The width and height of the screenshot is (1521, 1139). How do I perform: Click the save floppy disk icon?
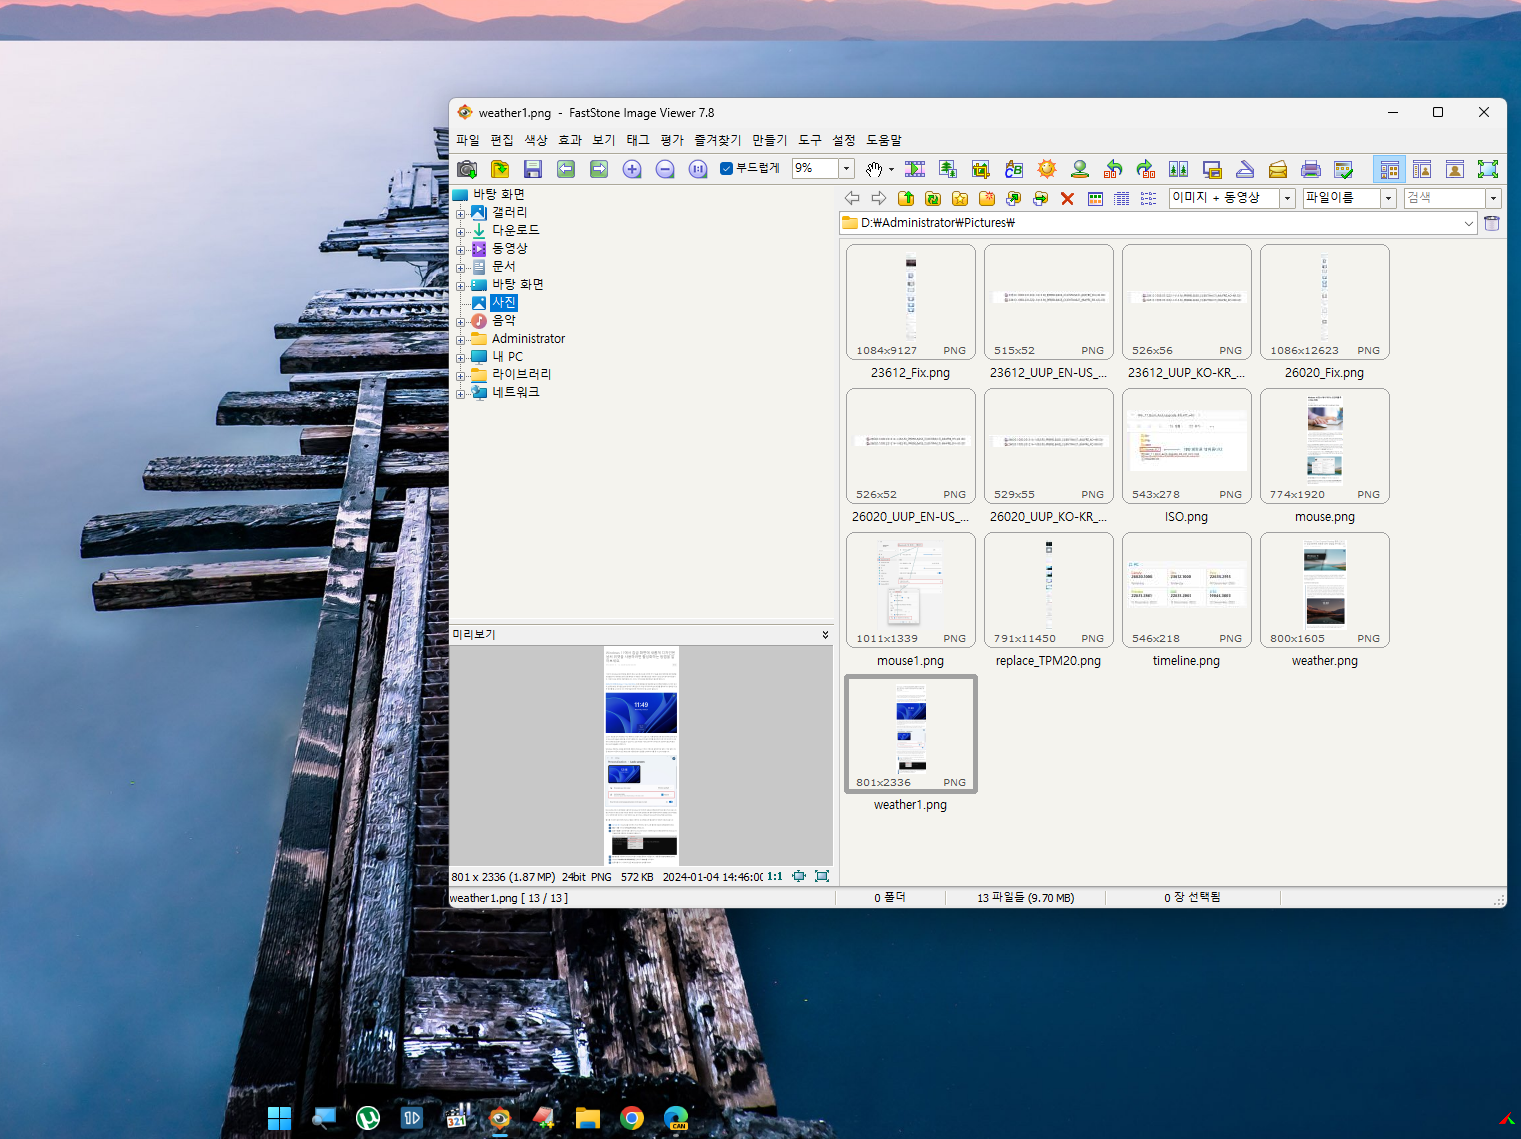pyautogui.click(x=533, y=169)
